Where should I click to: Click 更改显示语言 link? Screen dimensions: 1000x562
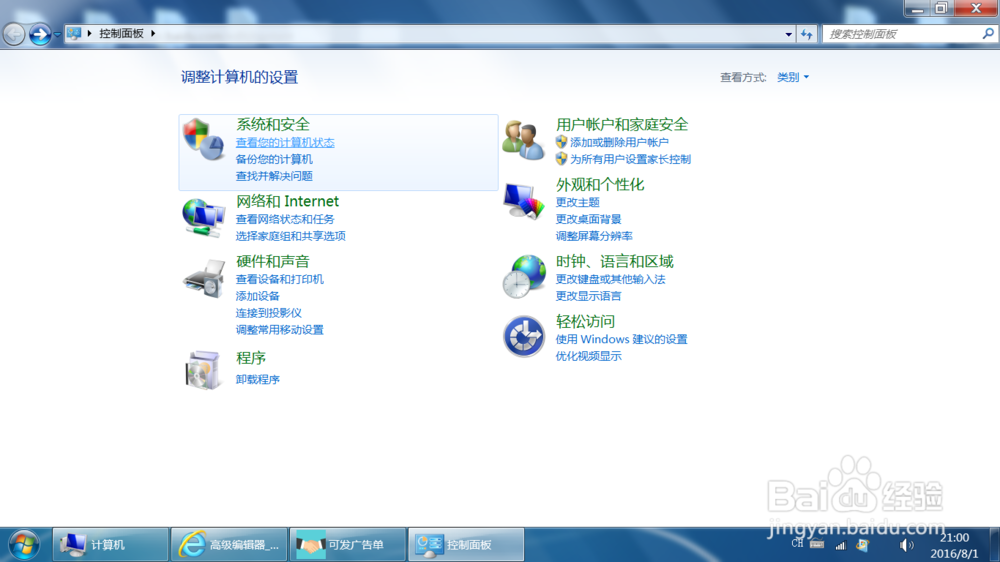[x=588, y=295]
